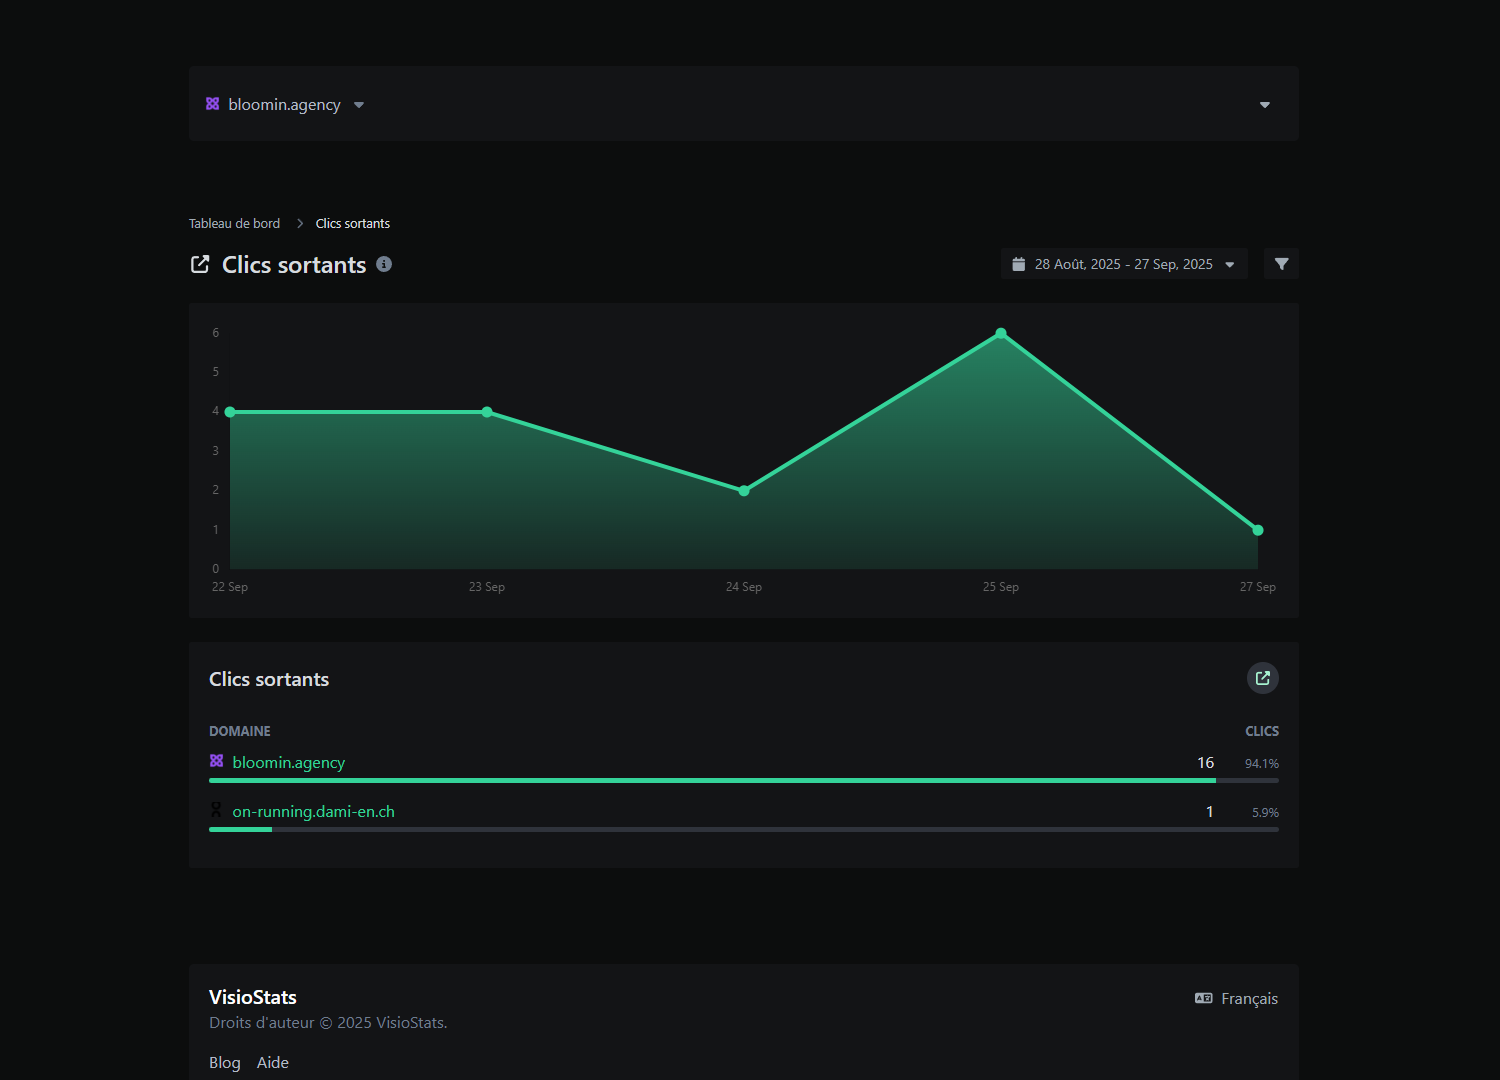Open the on-running.dami-en.ch domain link
Viewport: 1500px width, 1080px height.
313,811
